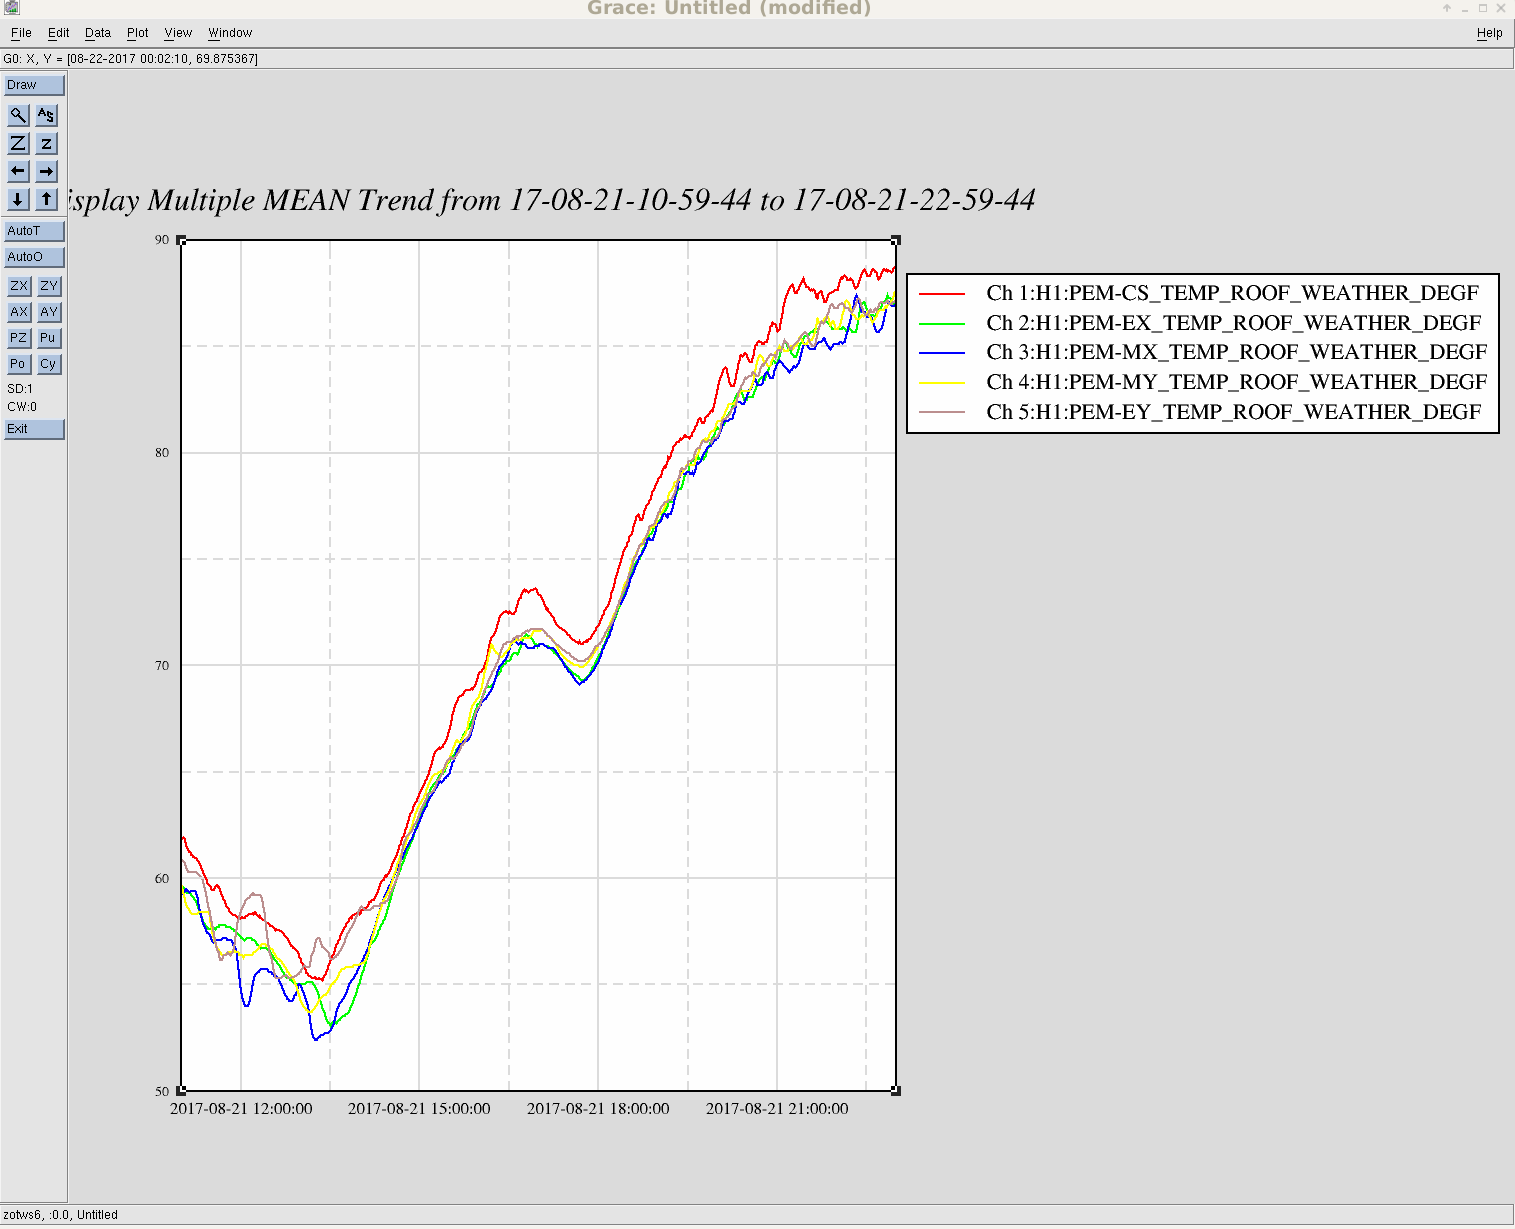The height and width of the screenshot is (1229, 1515).
Task: Select the magnifier zoom tool
Action: (x=18, y=115)
